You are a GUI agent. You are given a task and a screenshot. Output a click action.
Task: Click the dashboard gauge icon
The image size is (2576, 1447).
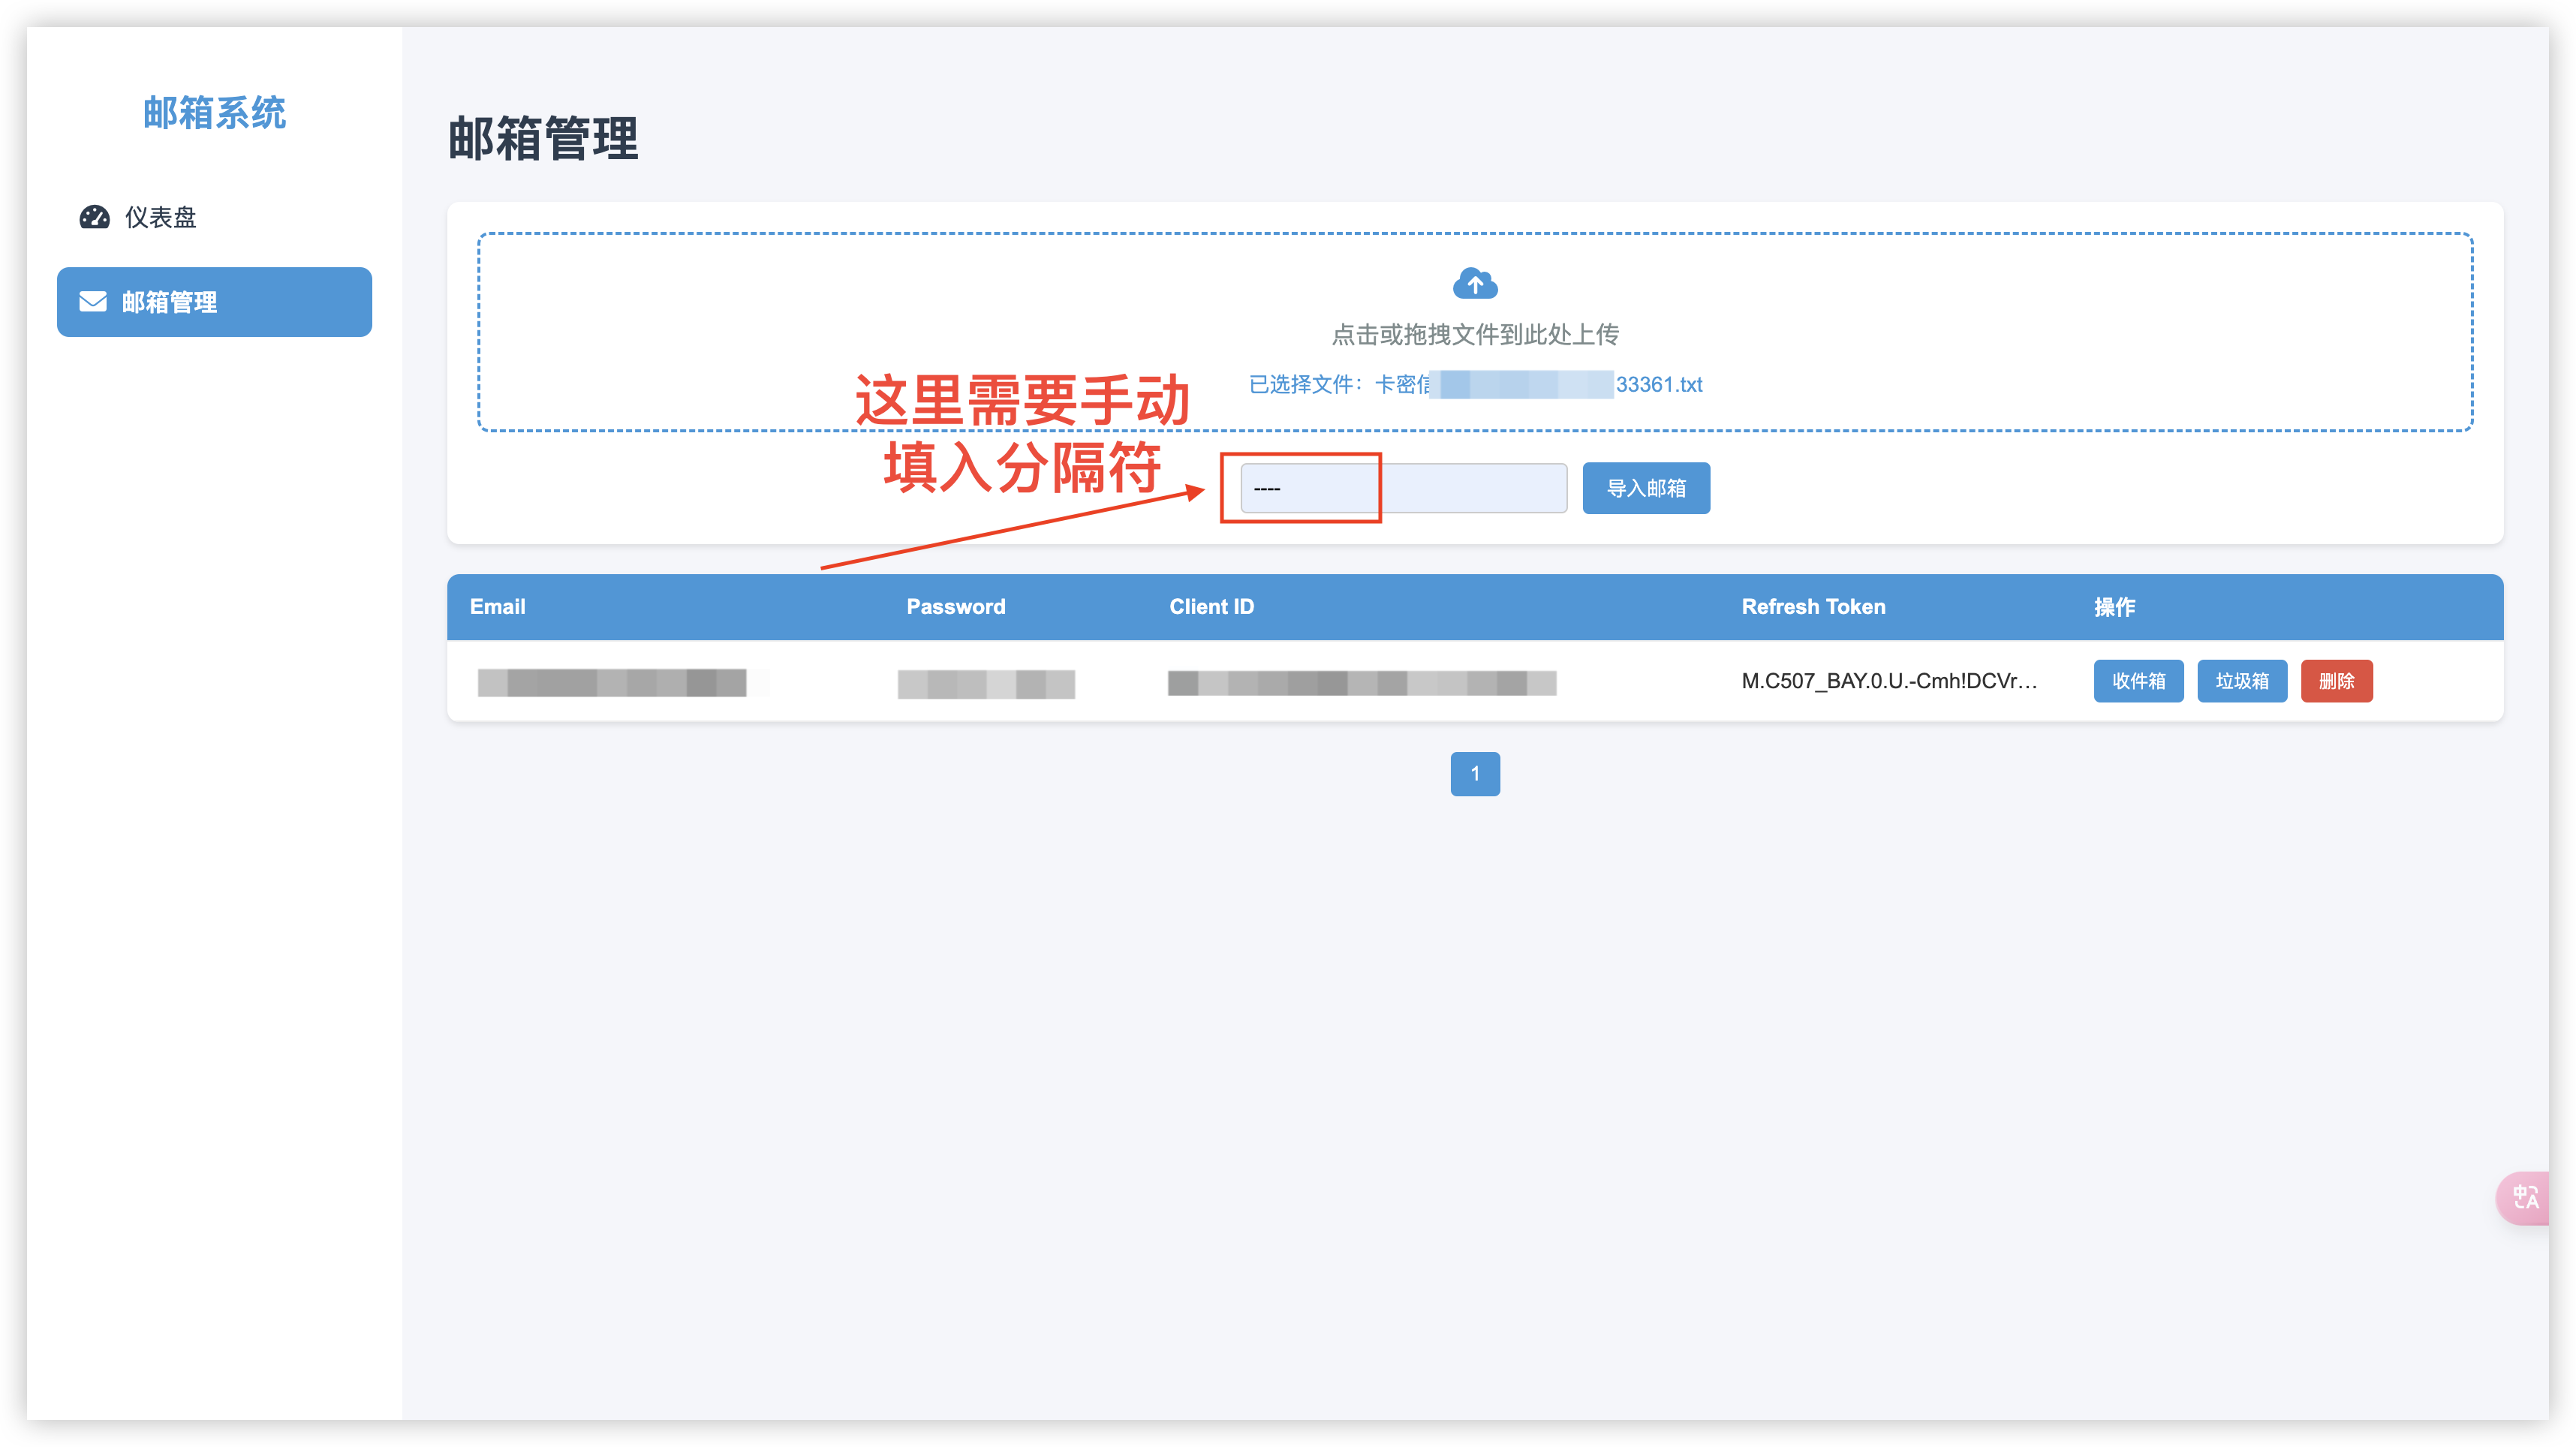click(94, 217)
